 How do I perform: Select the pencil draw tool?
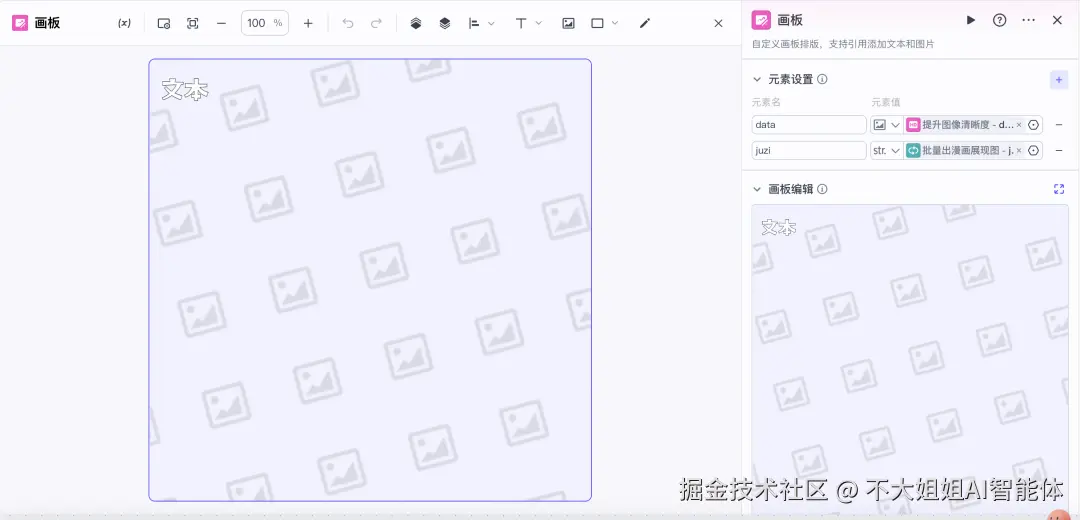(645, 23)
